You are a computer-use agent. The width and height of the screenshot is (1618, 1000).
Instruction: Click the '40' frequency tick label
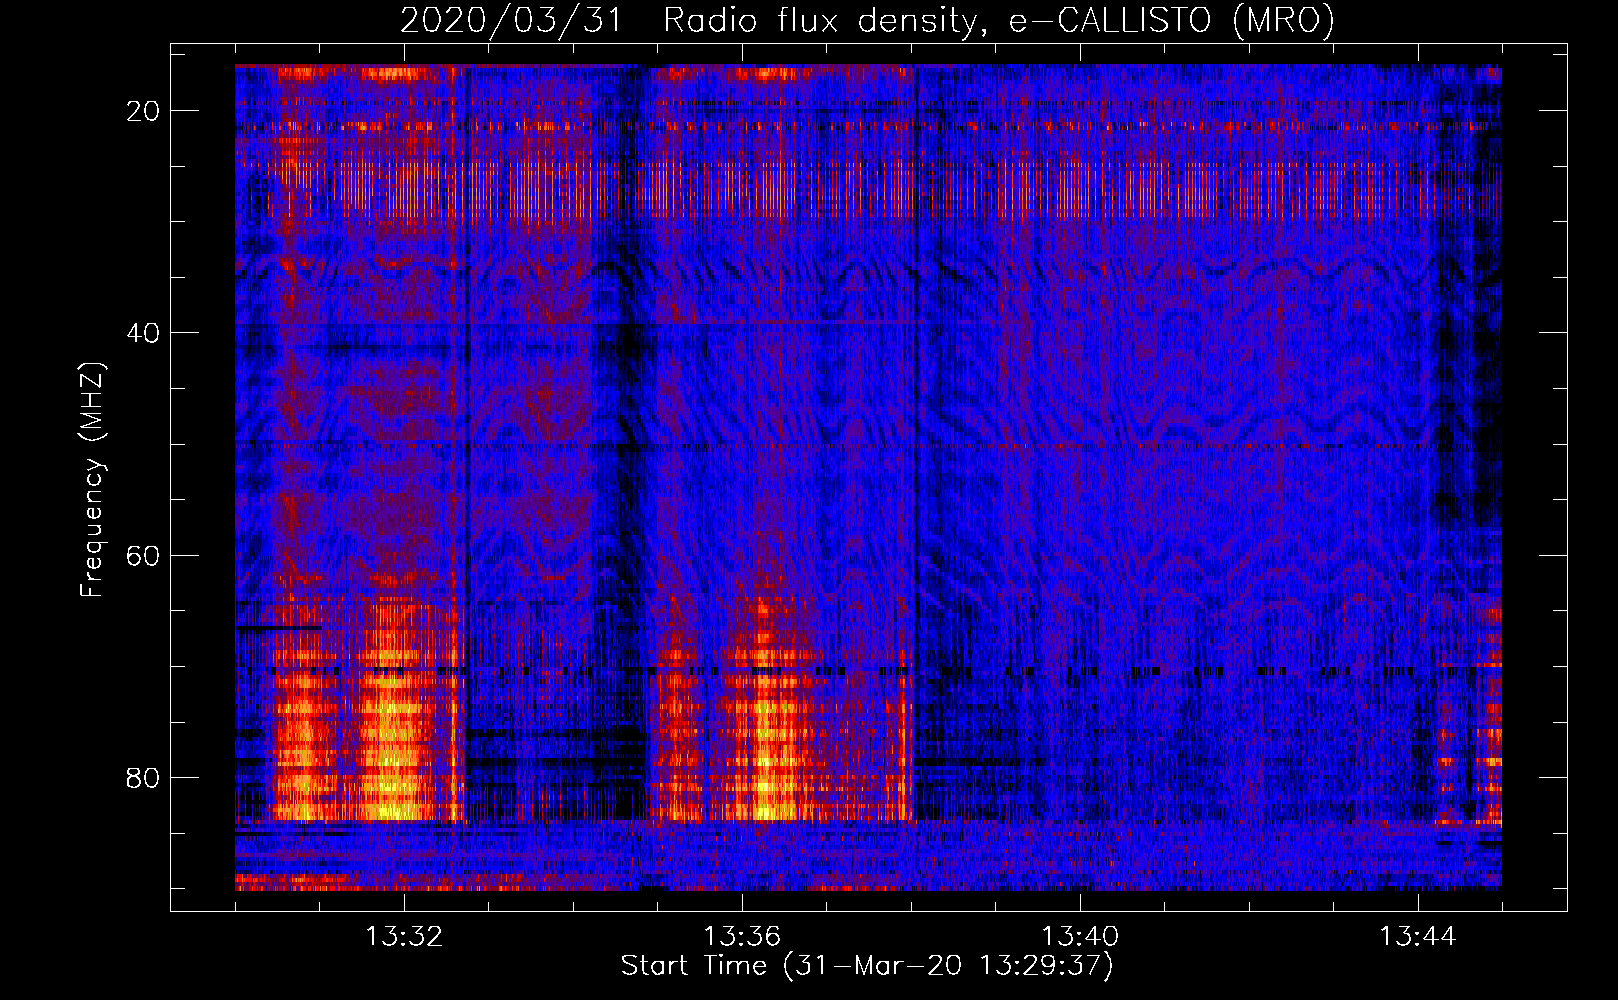(144, 333)
